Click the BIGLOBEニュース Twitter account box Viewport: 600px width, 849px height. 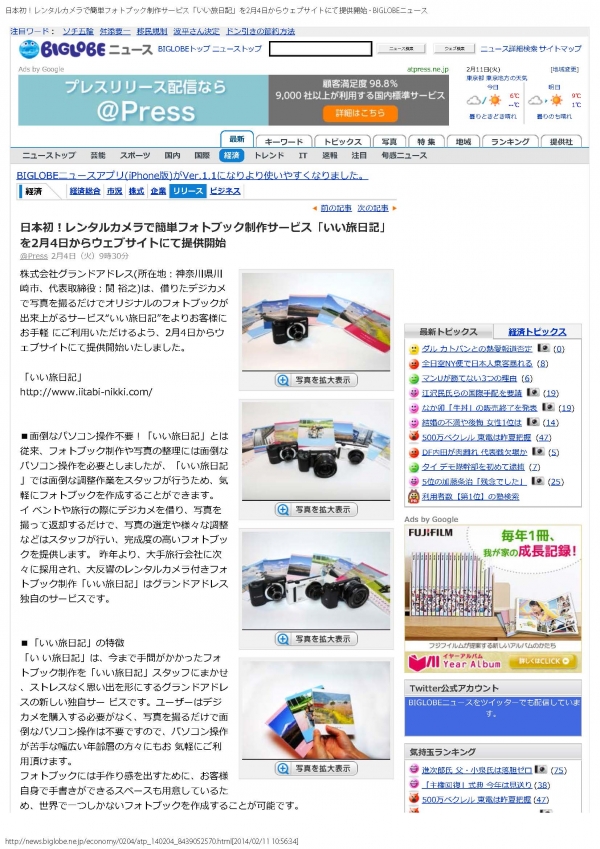(x=493, y=715)
